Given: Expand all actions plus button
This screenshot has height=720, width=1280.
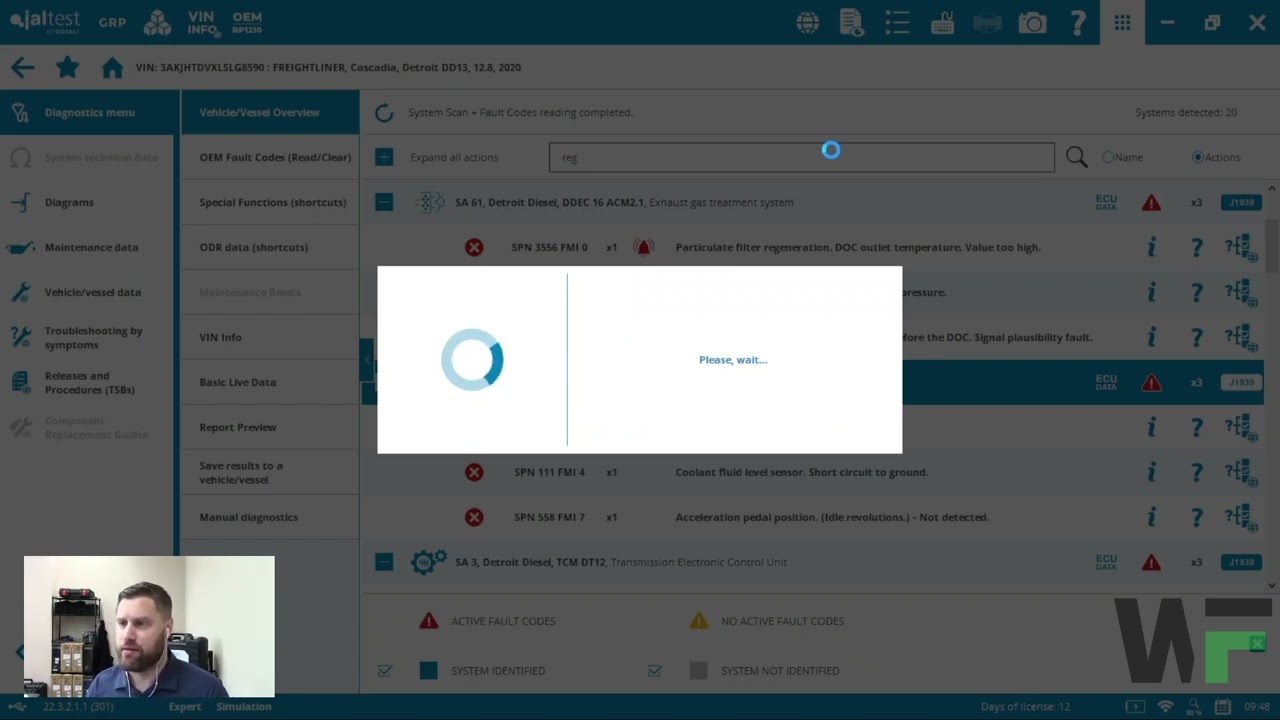Looking at the screenshot, I should tap(384, 157).
